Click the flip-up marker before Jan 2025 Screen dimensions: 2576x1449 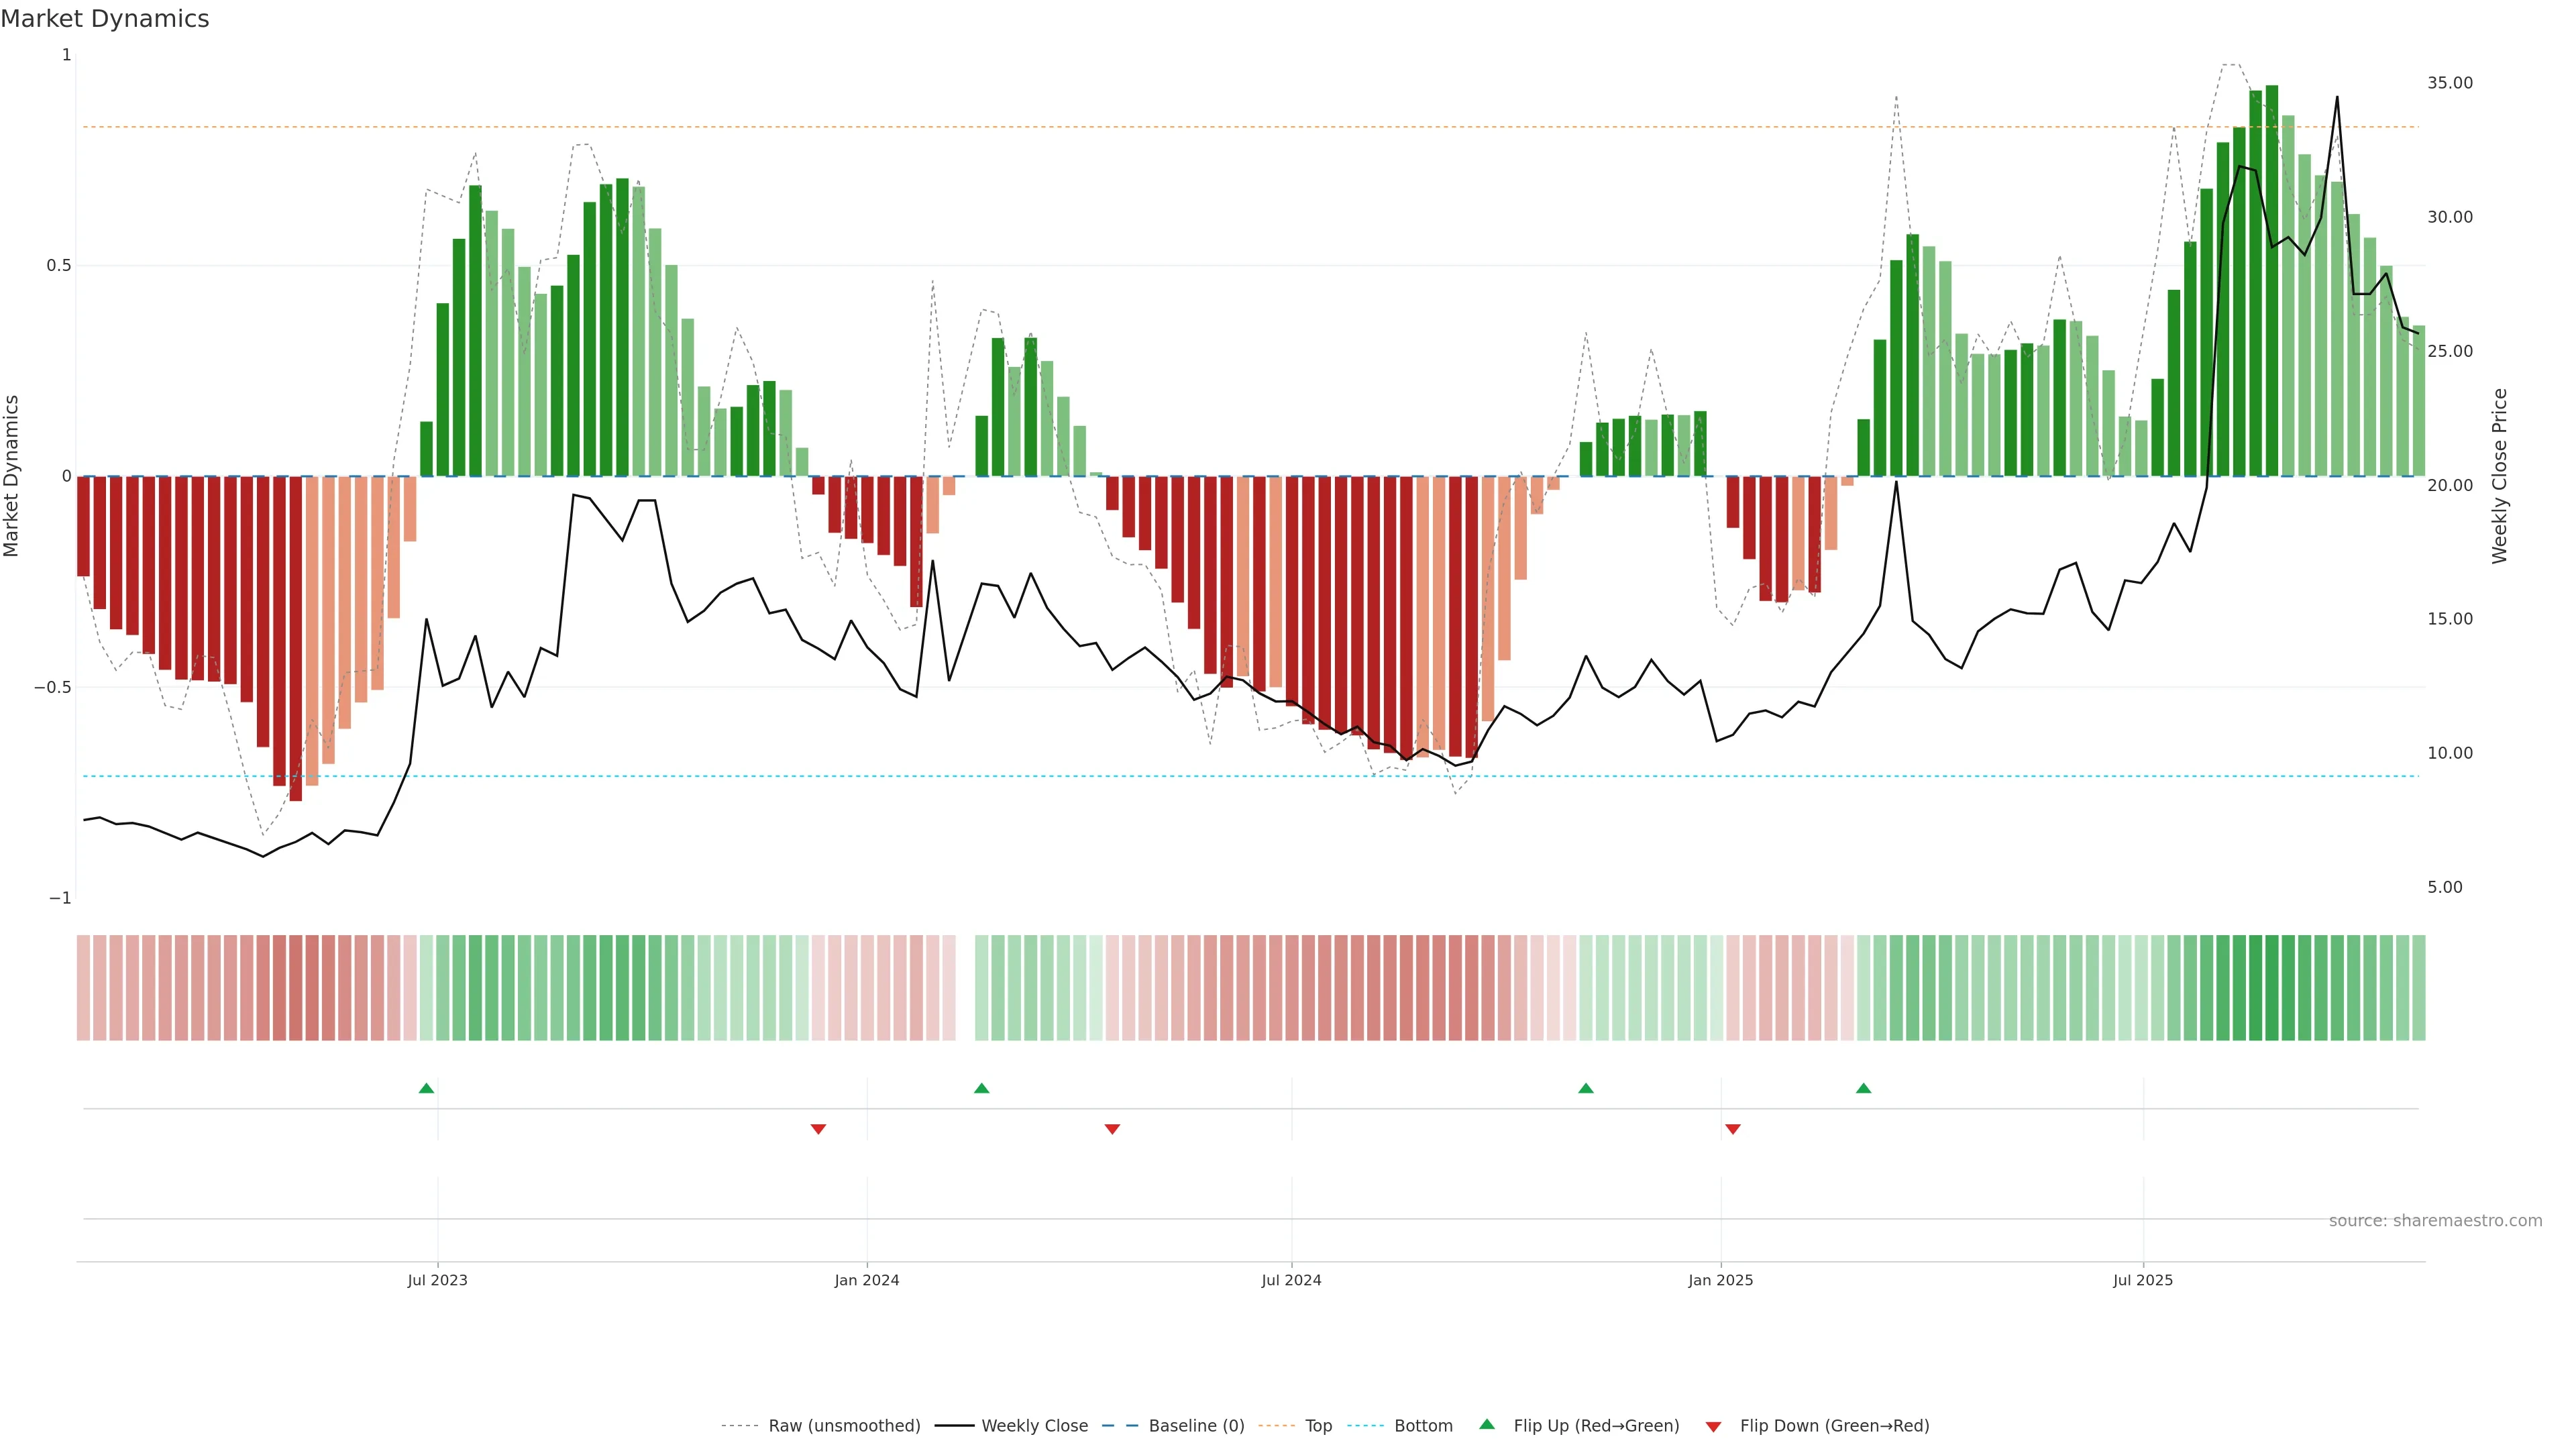(1585, 1088)
